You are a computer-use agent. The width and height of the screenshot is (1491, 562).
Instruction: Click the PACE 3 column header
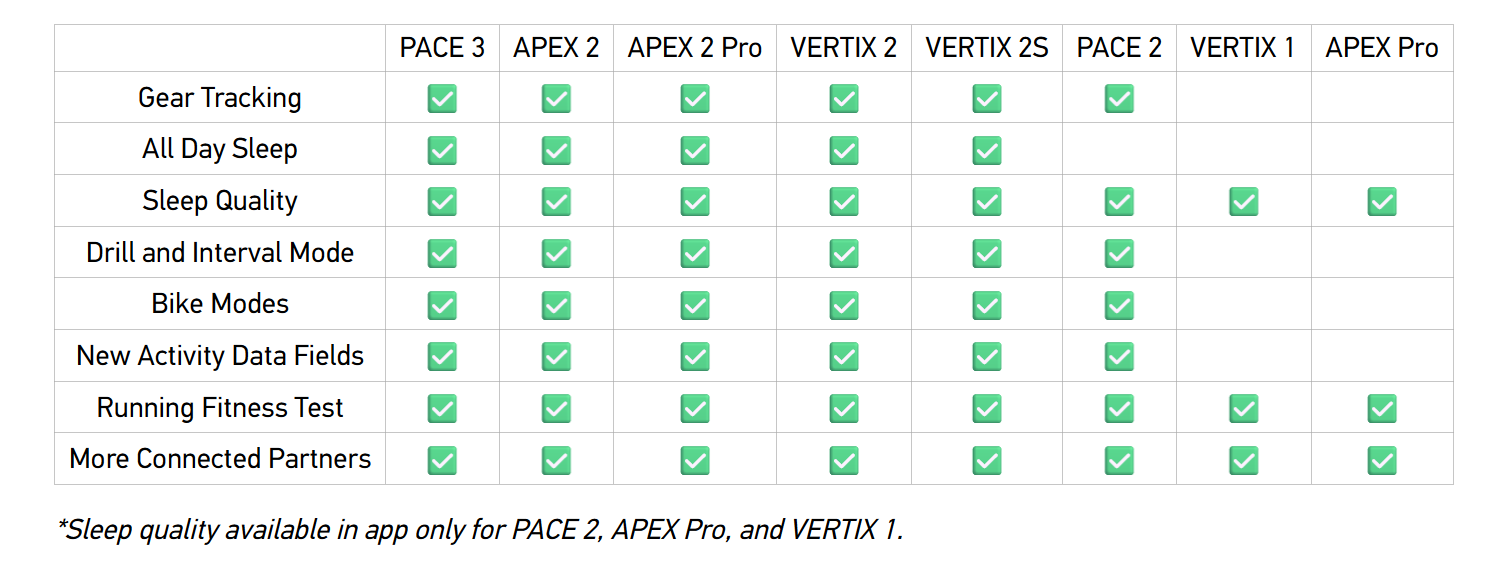tap(442, 48)
